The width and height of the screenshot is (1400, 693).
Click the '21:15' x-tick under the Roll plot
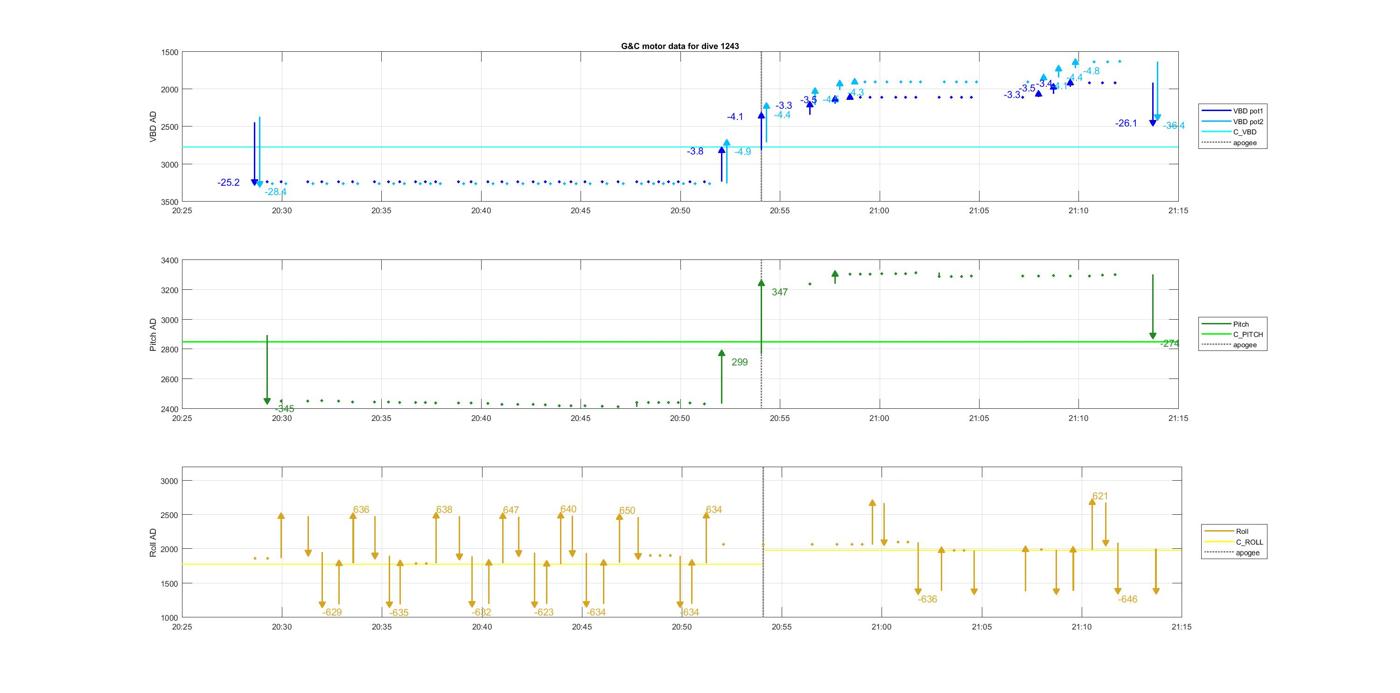click(x=1181, y=627)
